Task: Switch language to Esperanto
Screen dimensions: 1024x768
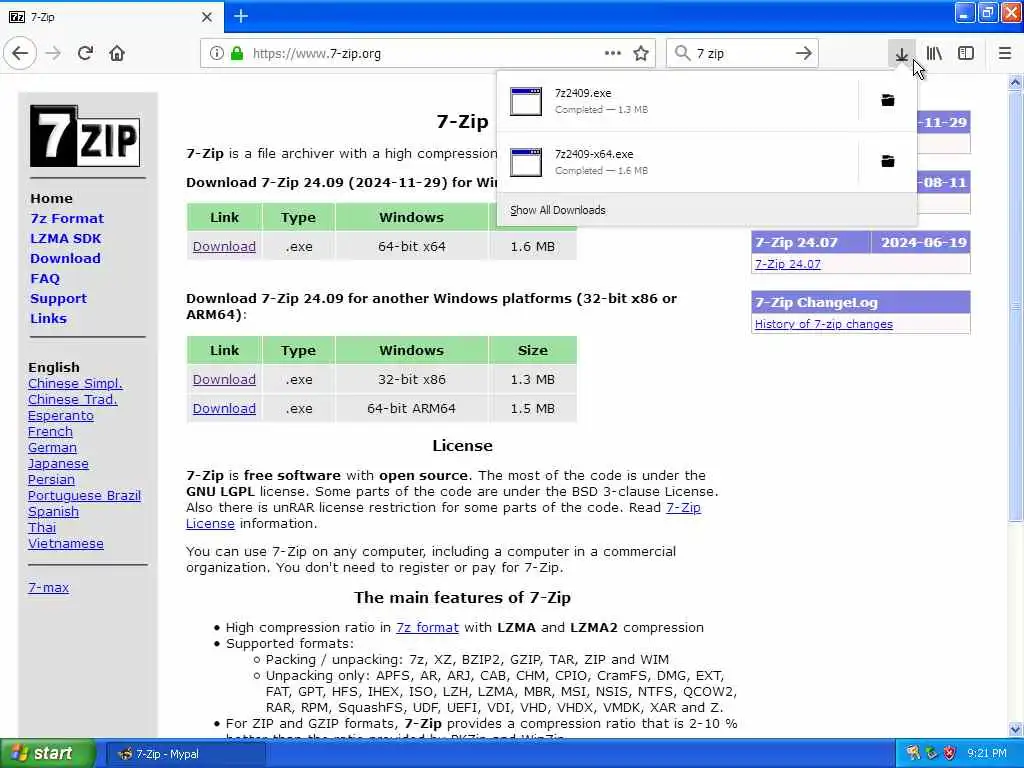Action: click(61, 416)
